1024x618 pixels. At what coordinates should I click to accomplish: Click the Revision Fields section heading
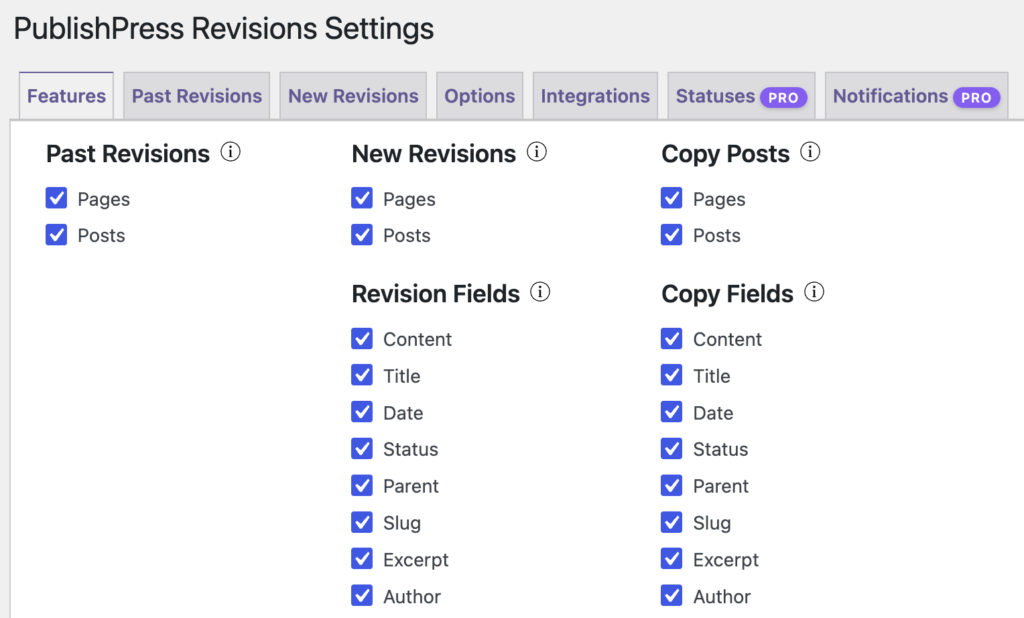pos(436,294)
